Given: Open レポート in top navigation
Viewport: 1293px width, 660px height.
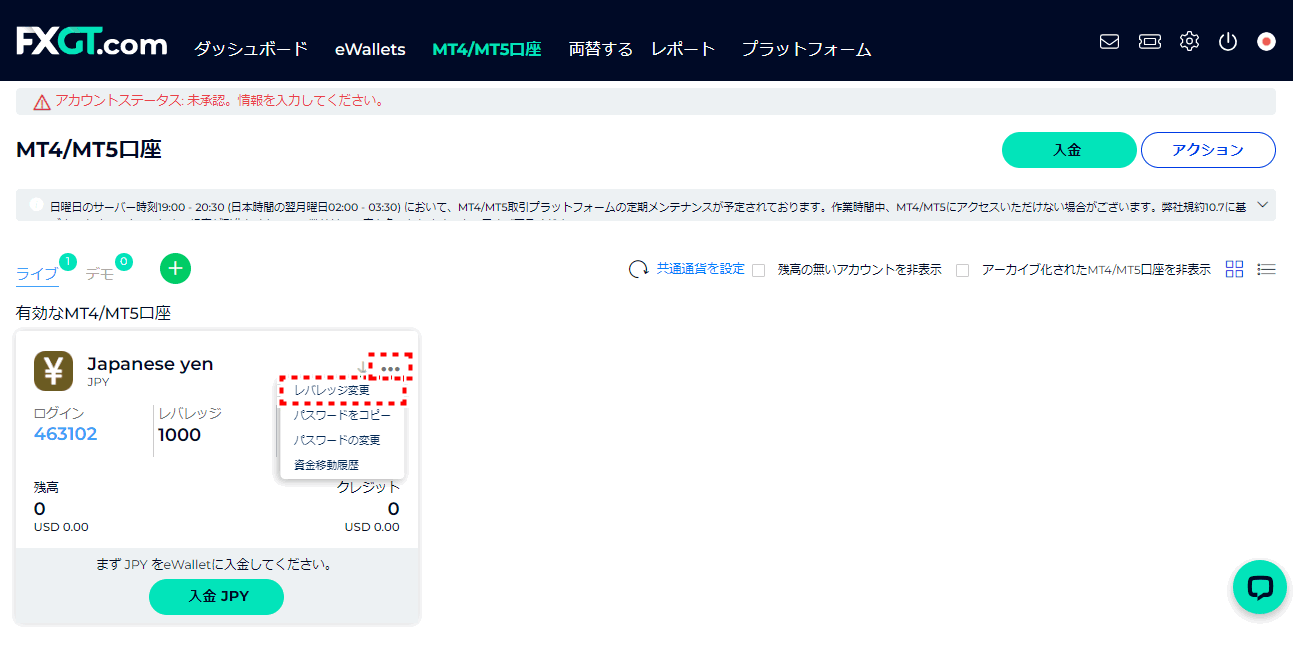Looking at the screenshot, I should tap(683, 48).
